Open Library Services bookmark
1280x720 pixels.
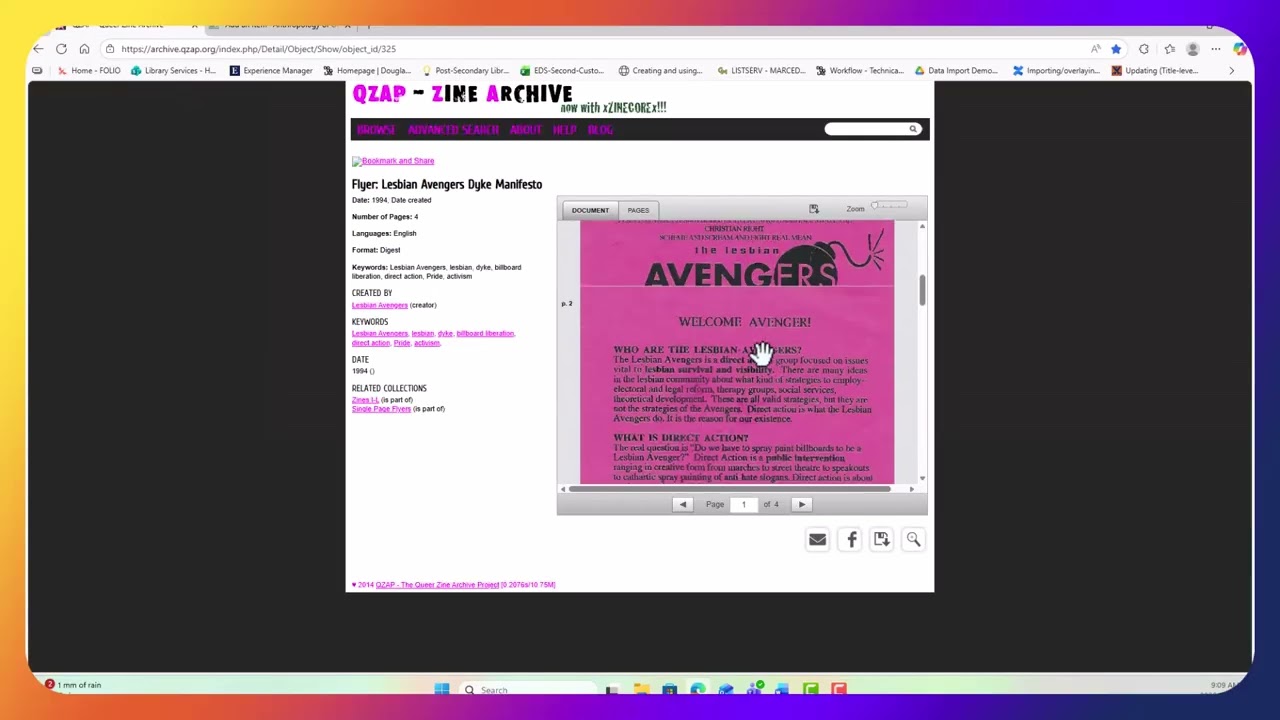(x=173, y=71)
